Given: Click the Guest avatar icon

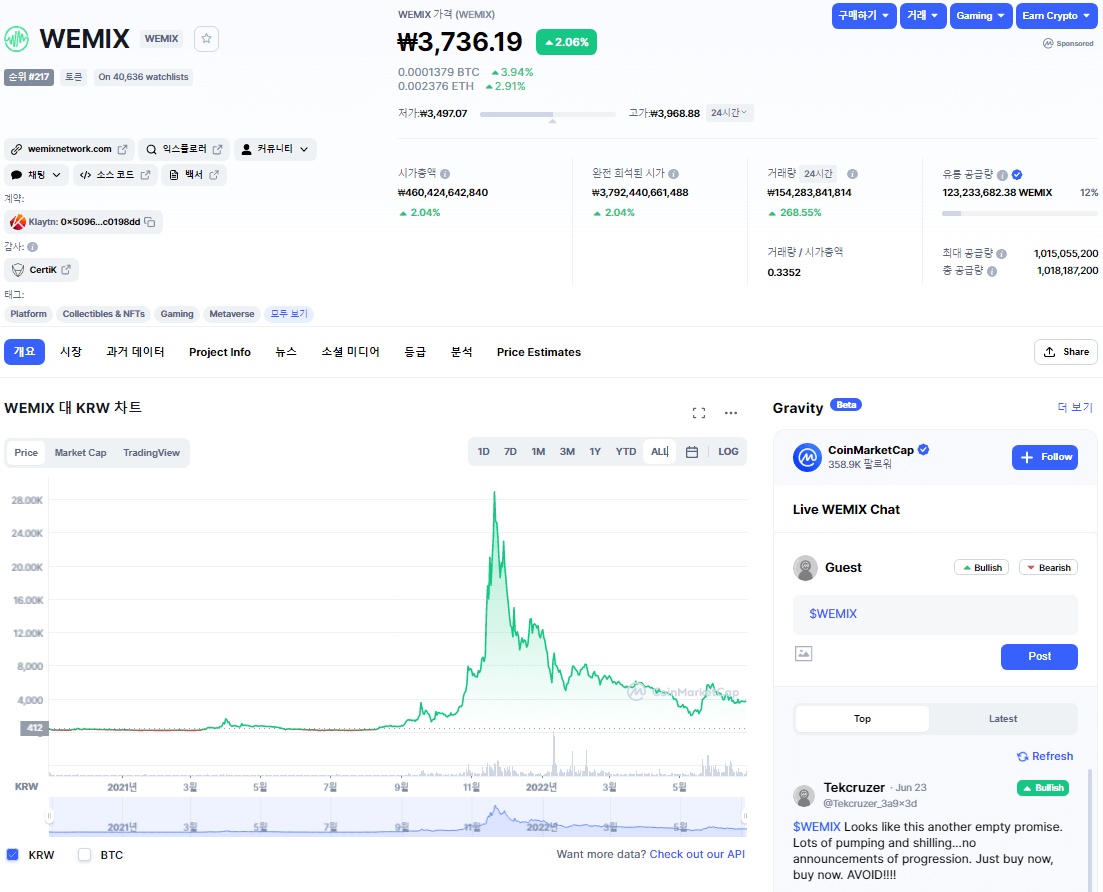Looking at the screenshot, I should 805,568.
